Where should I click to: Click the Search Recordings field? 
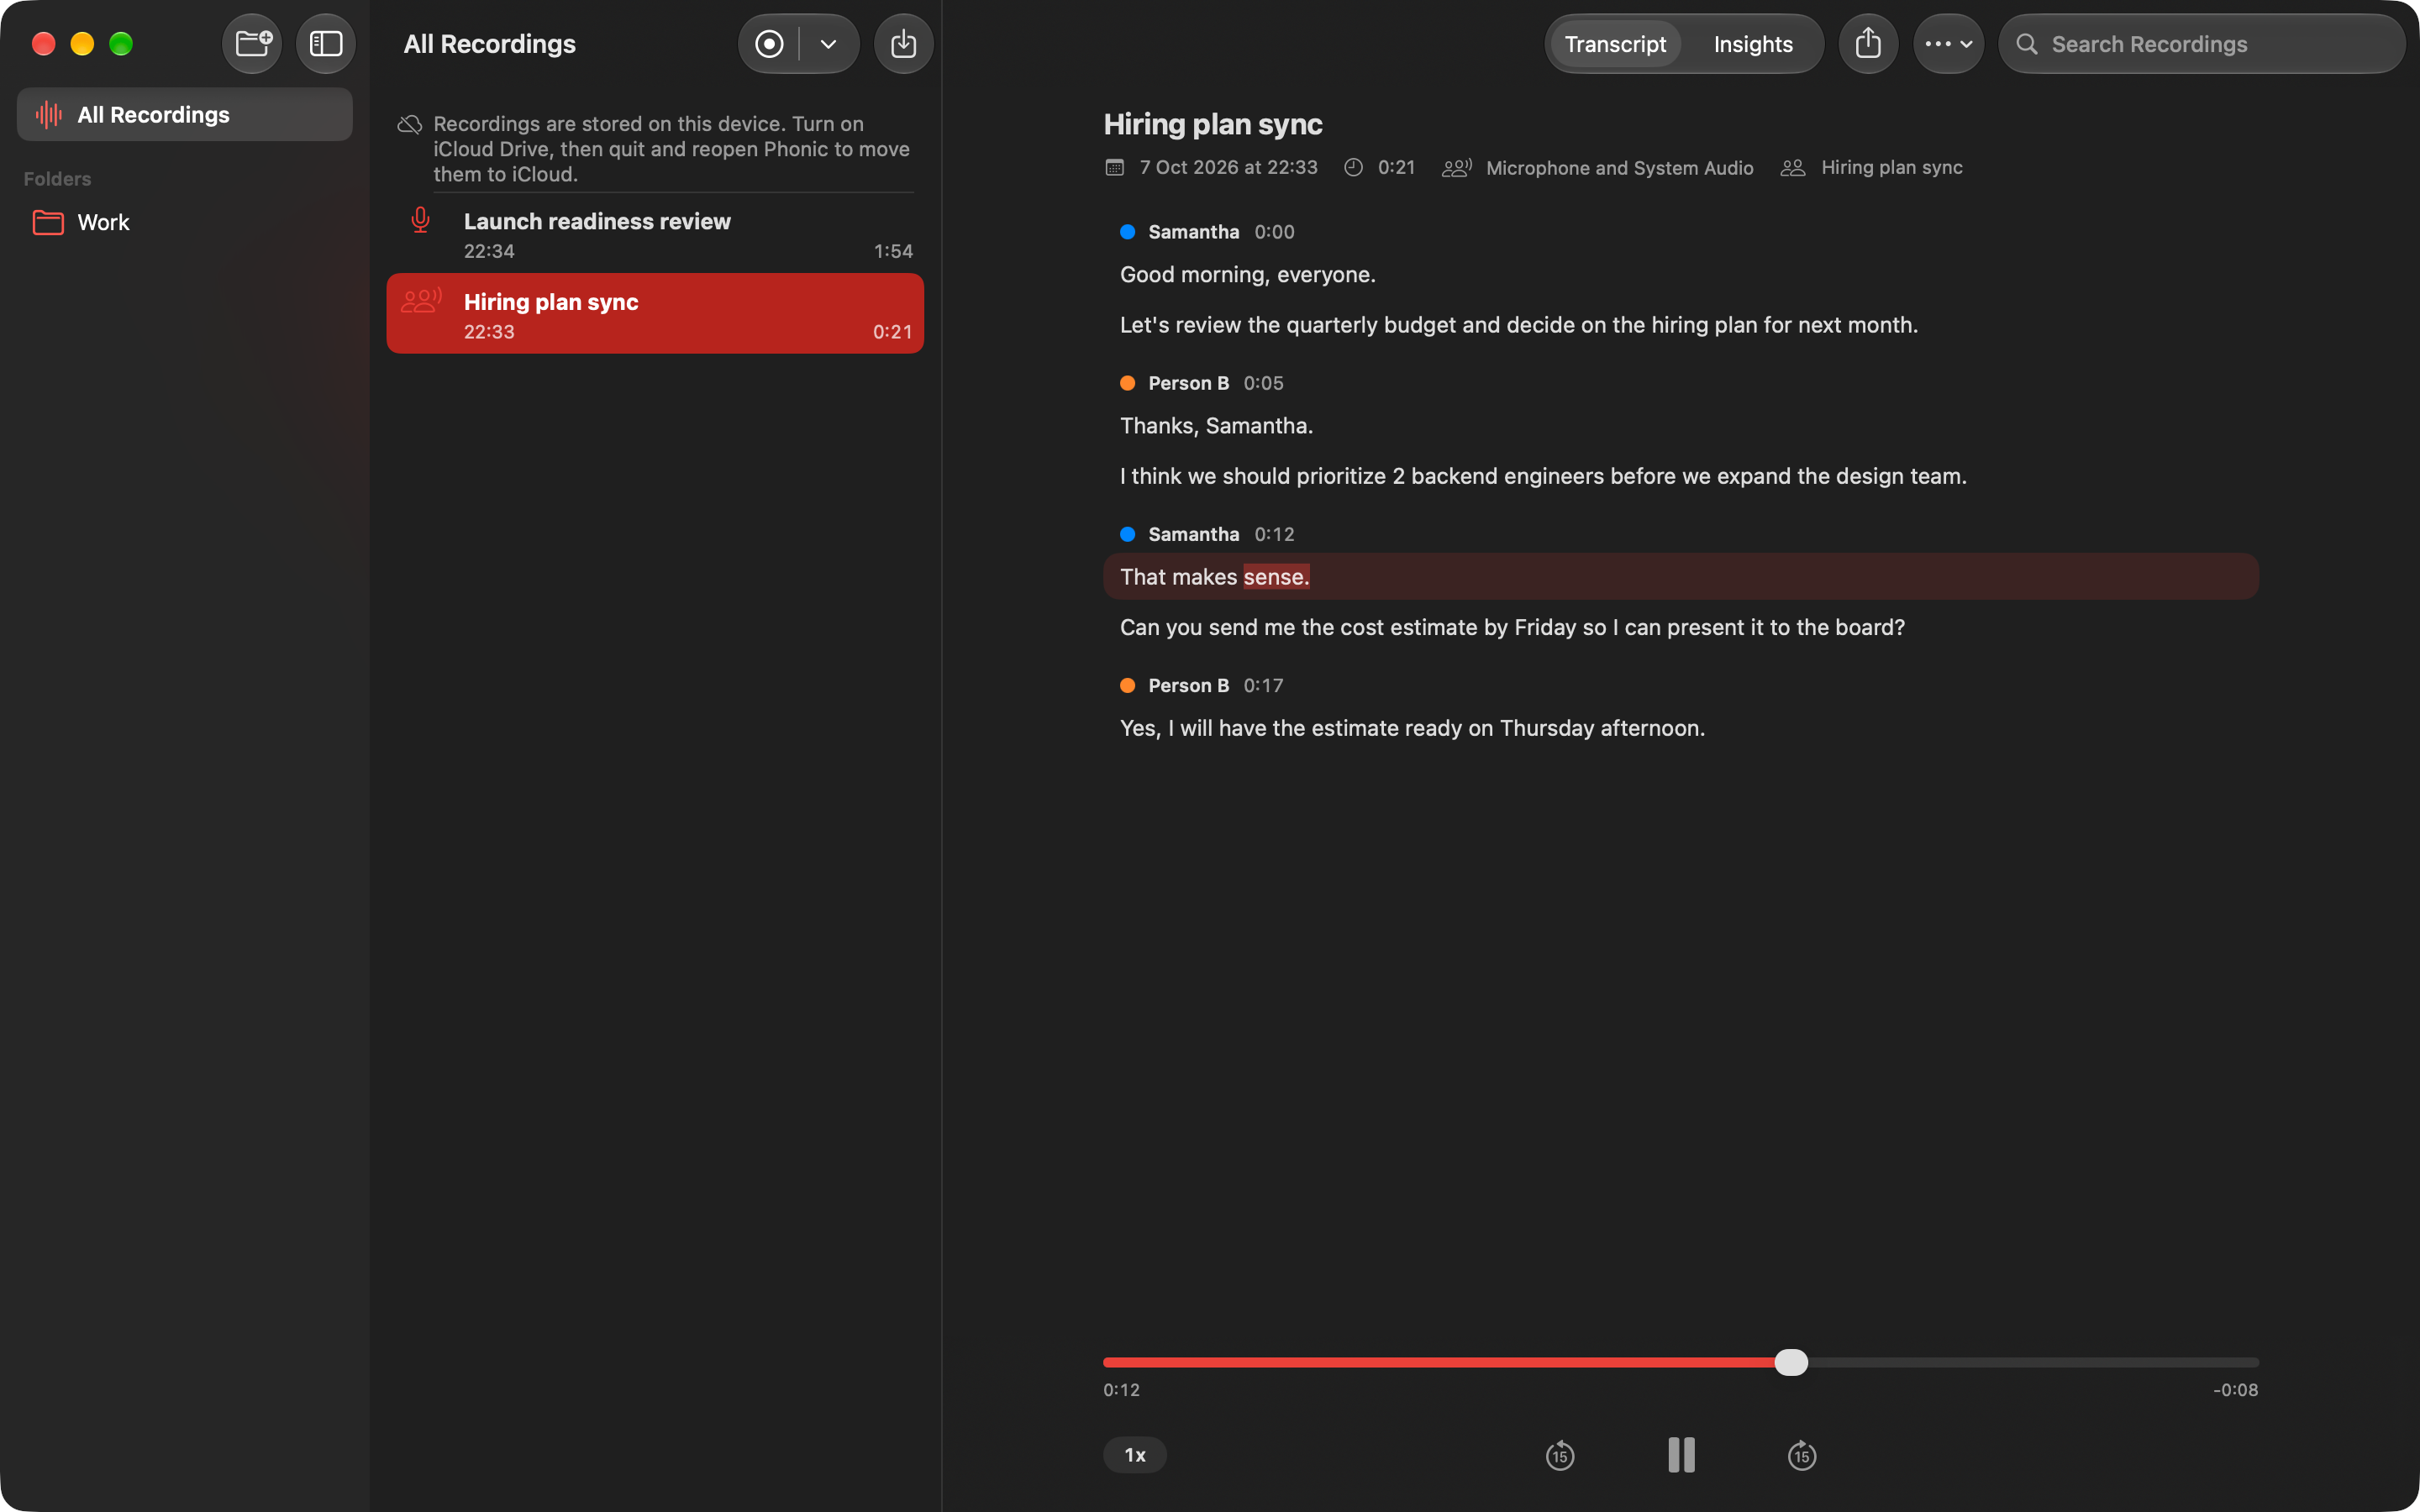2201,44
